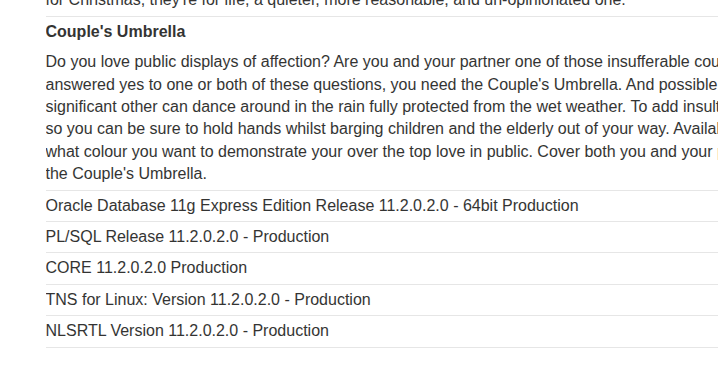This screenshot has width=718, height=370.
Task: Click the Couple's Umbrella heading
Action: (x=115, y=32)
